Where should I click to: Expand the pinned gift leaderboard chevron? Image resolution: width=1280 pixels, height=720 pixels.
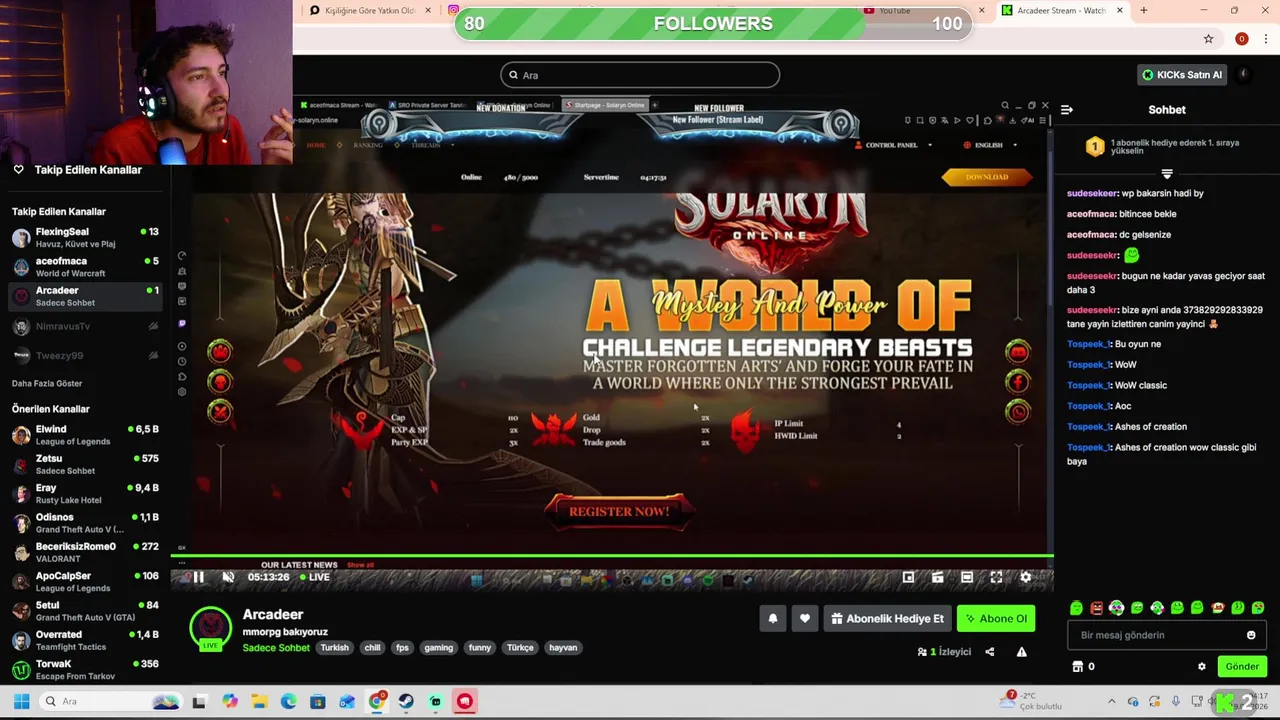point(1167,174)
